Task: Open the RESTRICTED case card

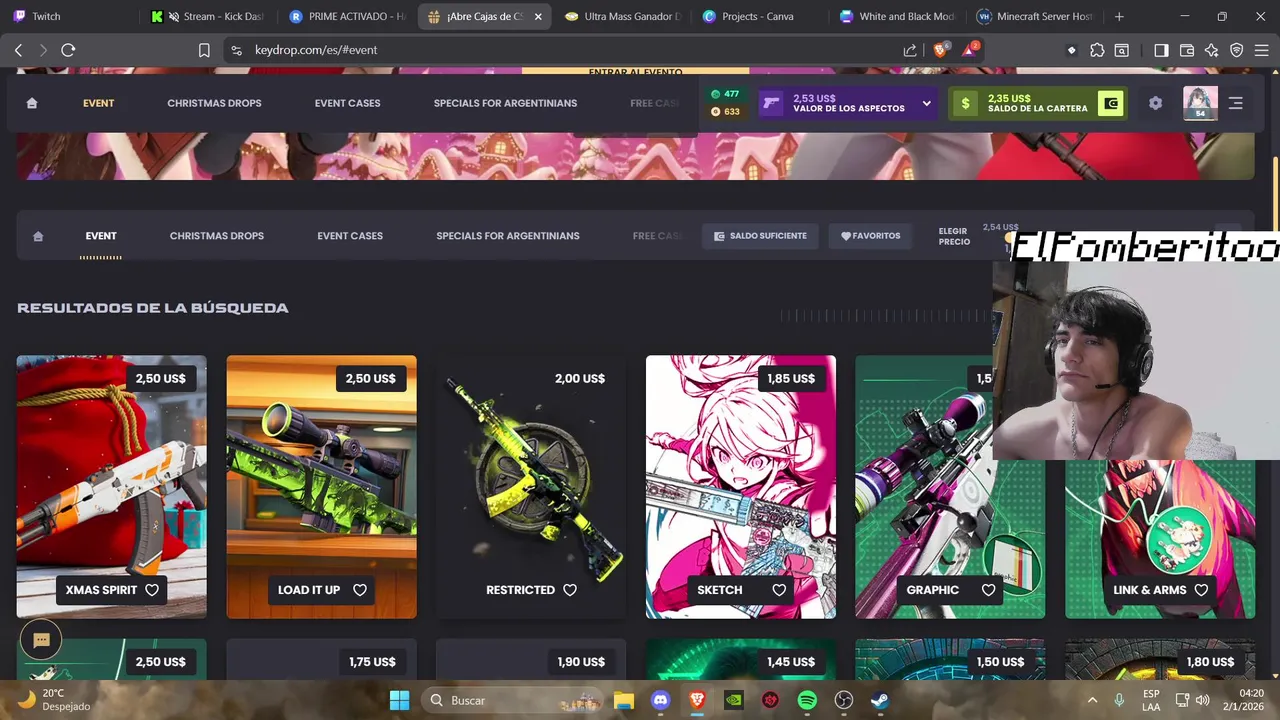Action: 531,487
